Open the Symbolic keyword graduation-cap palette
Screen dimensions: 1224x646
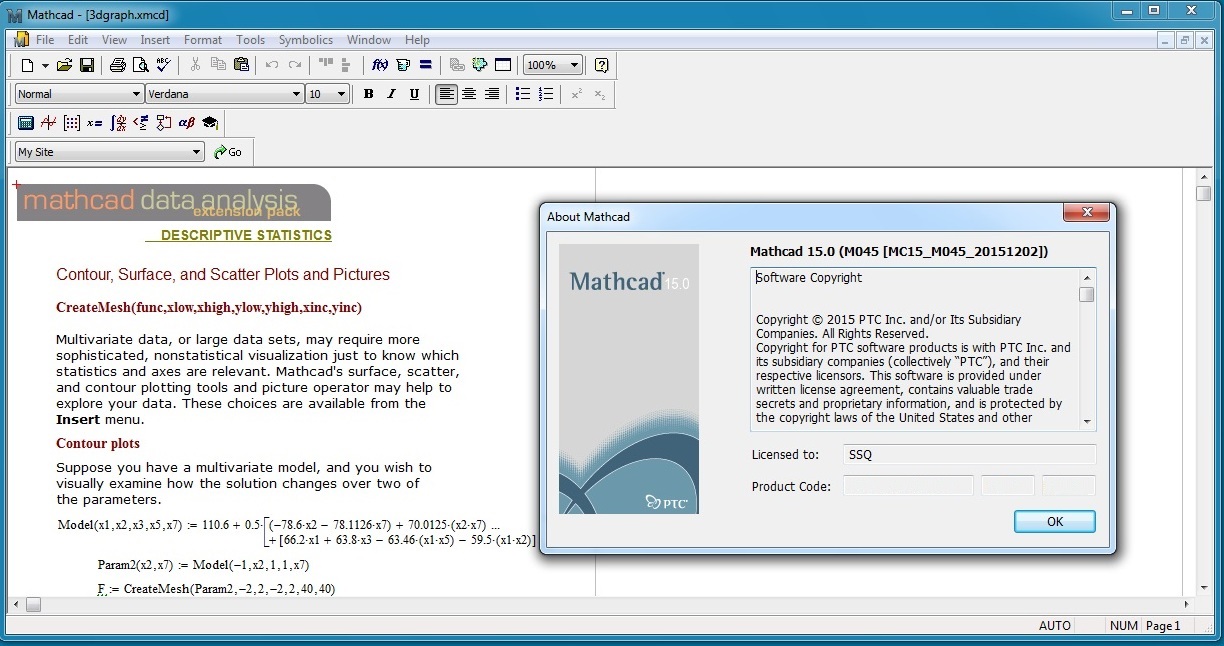point(209,123)
